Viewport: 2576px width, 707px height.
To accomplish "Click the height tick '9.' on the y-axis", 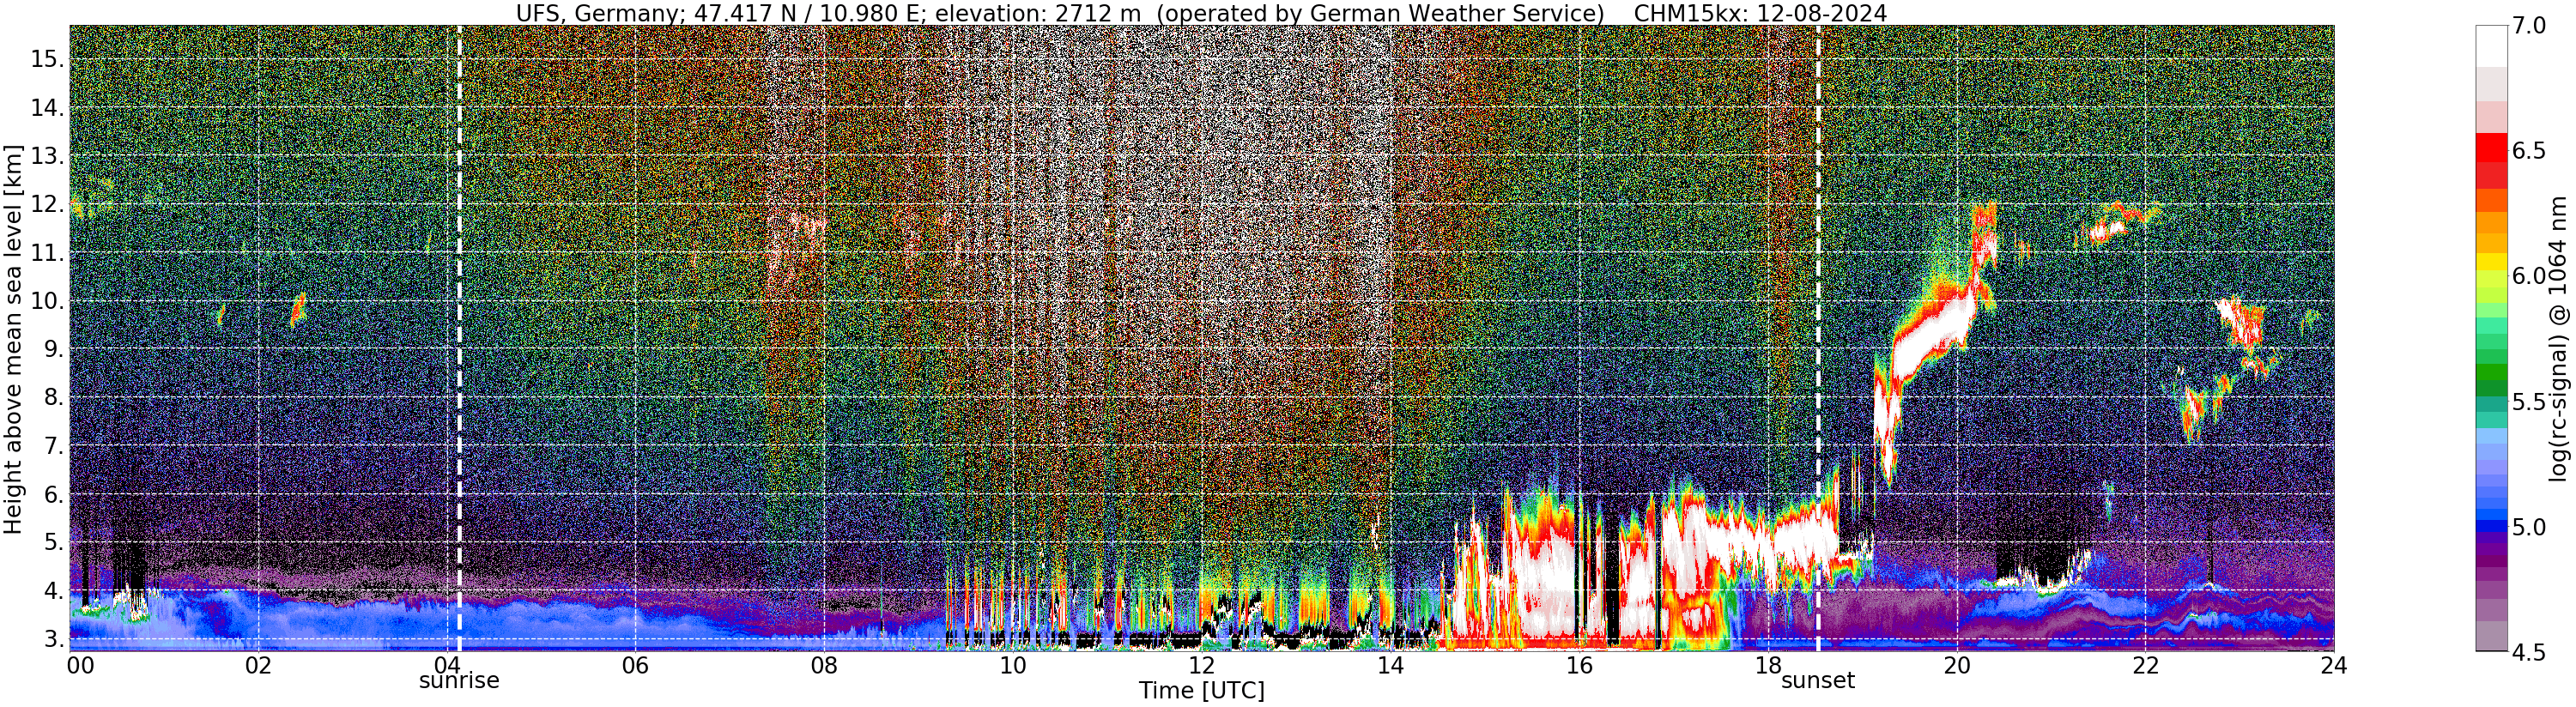I will click(54, 350).
